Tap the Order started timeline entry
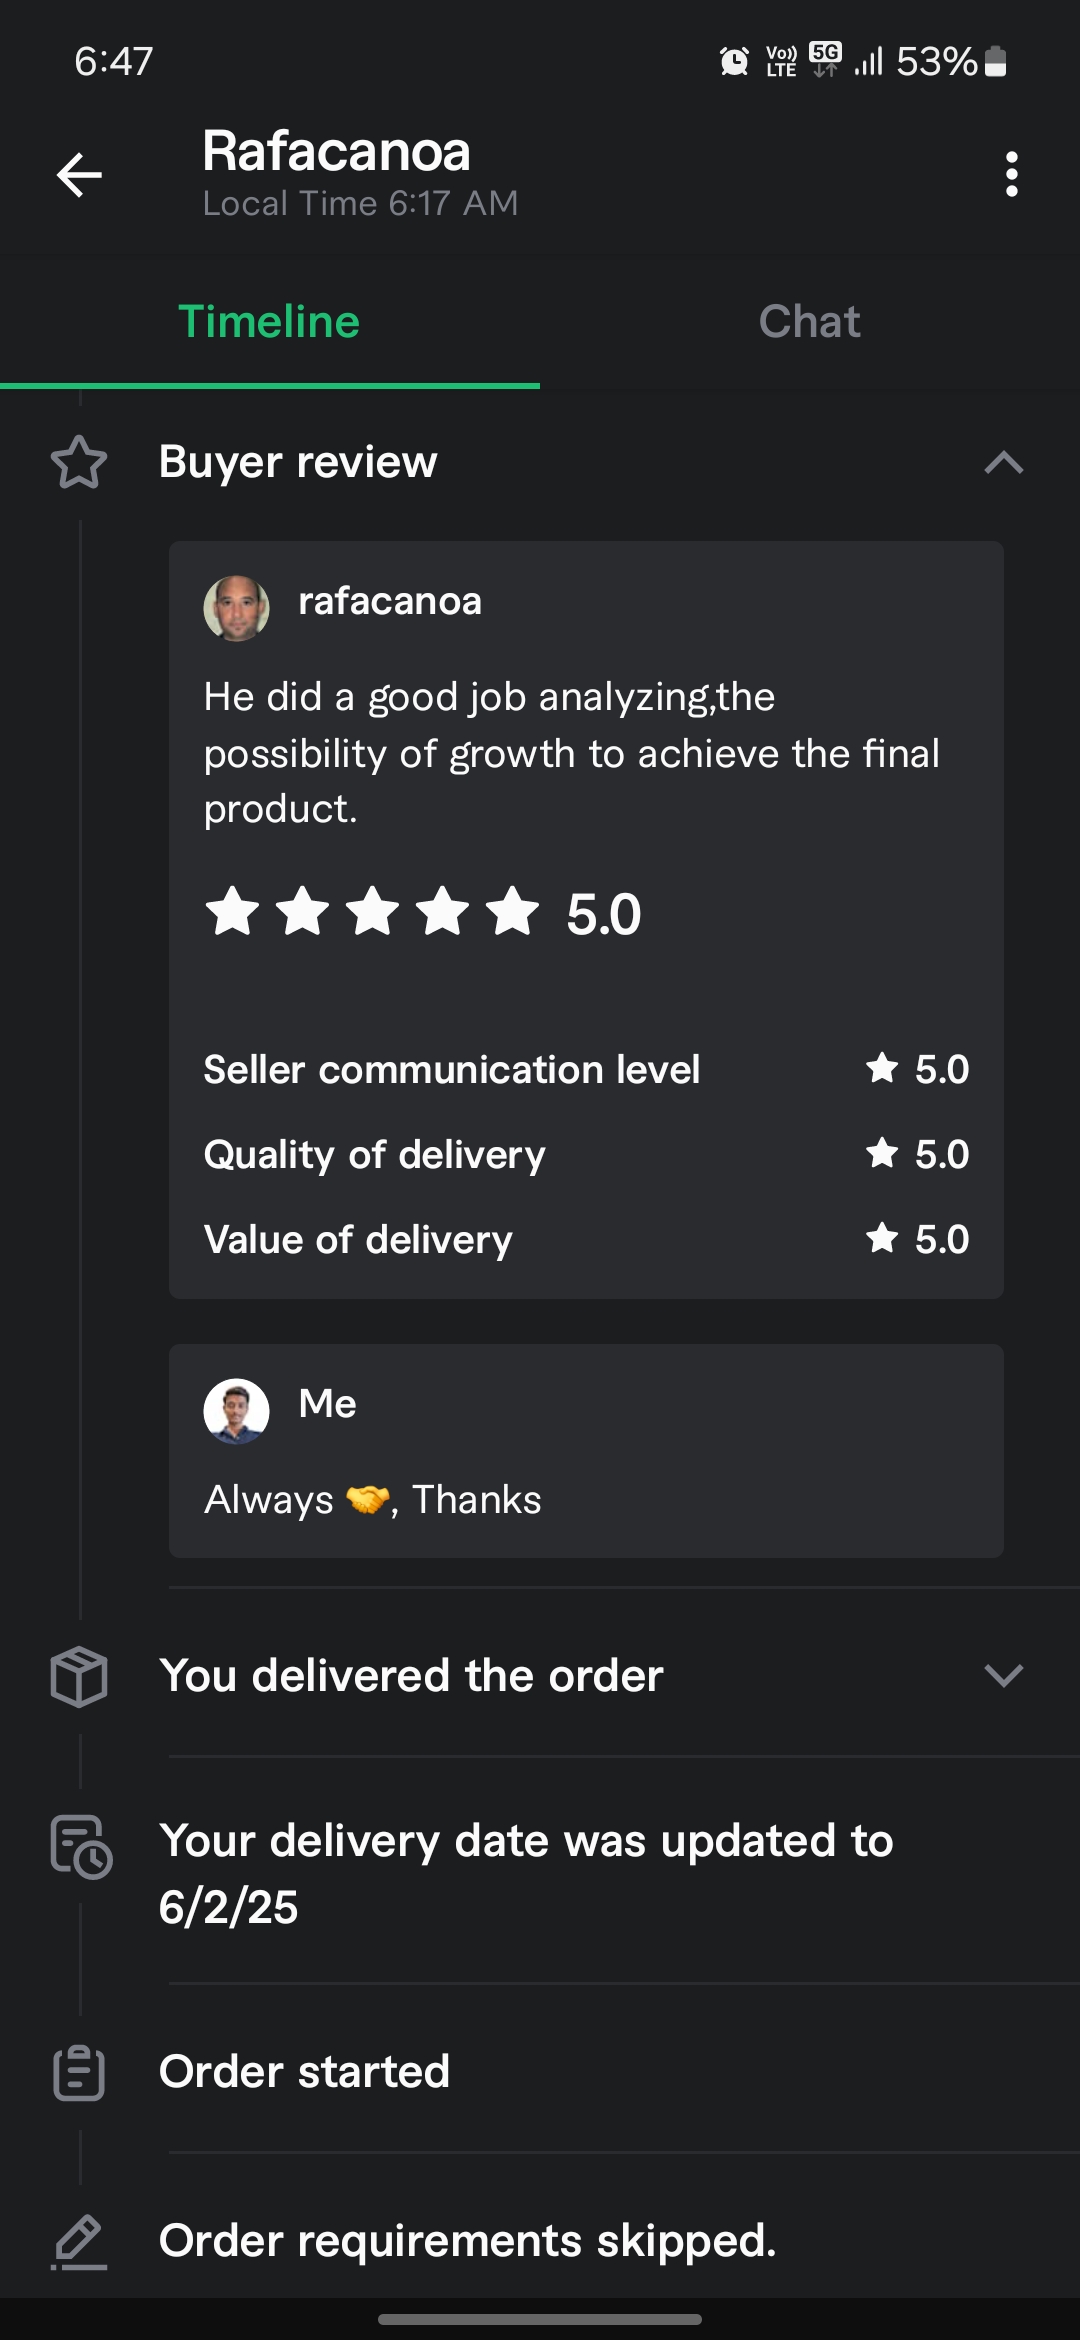 coord(304,2071)
